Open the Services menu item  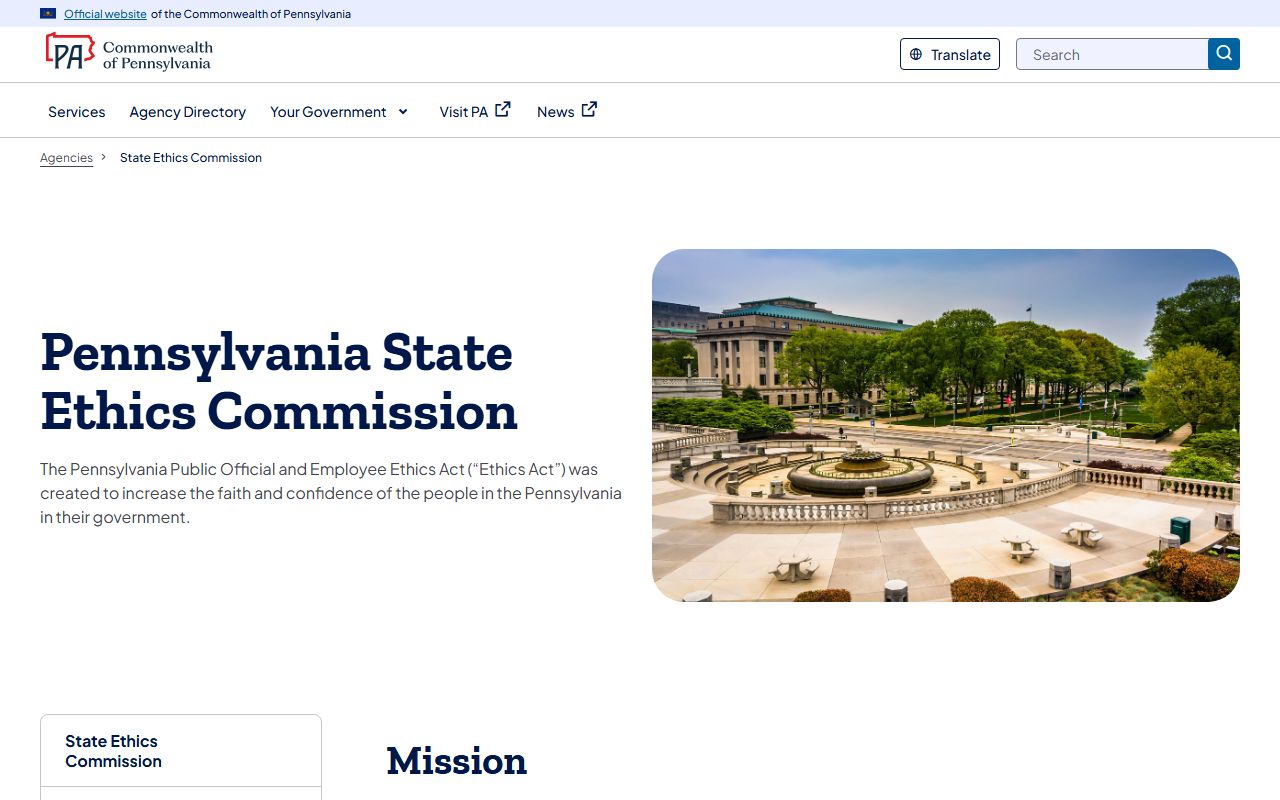(x=77, y=112)
